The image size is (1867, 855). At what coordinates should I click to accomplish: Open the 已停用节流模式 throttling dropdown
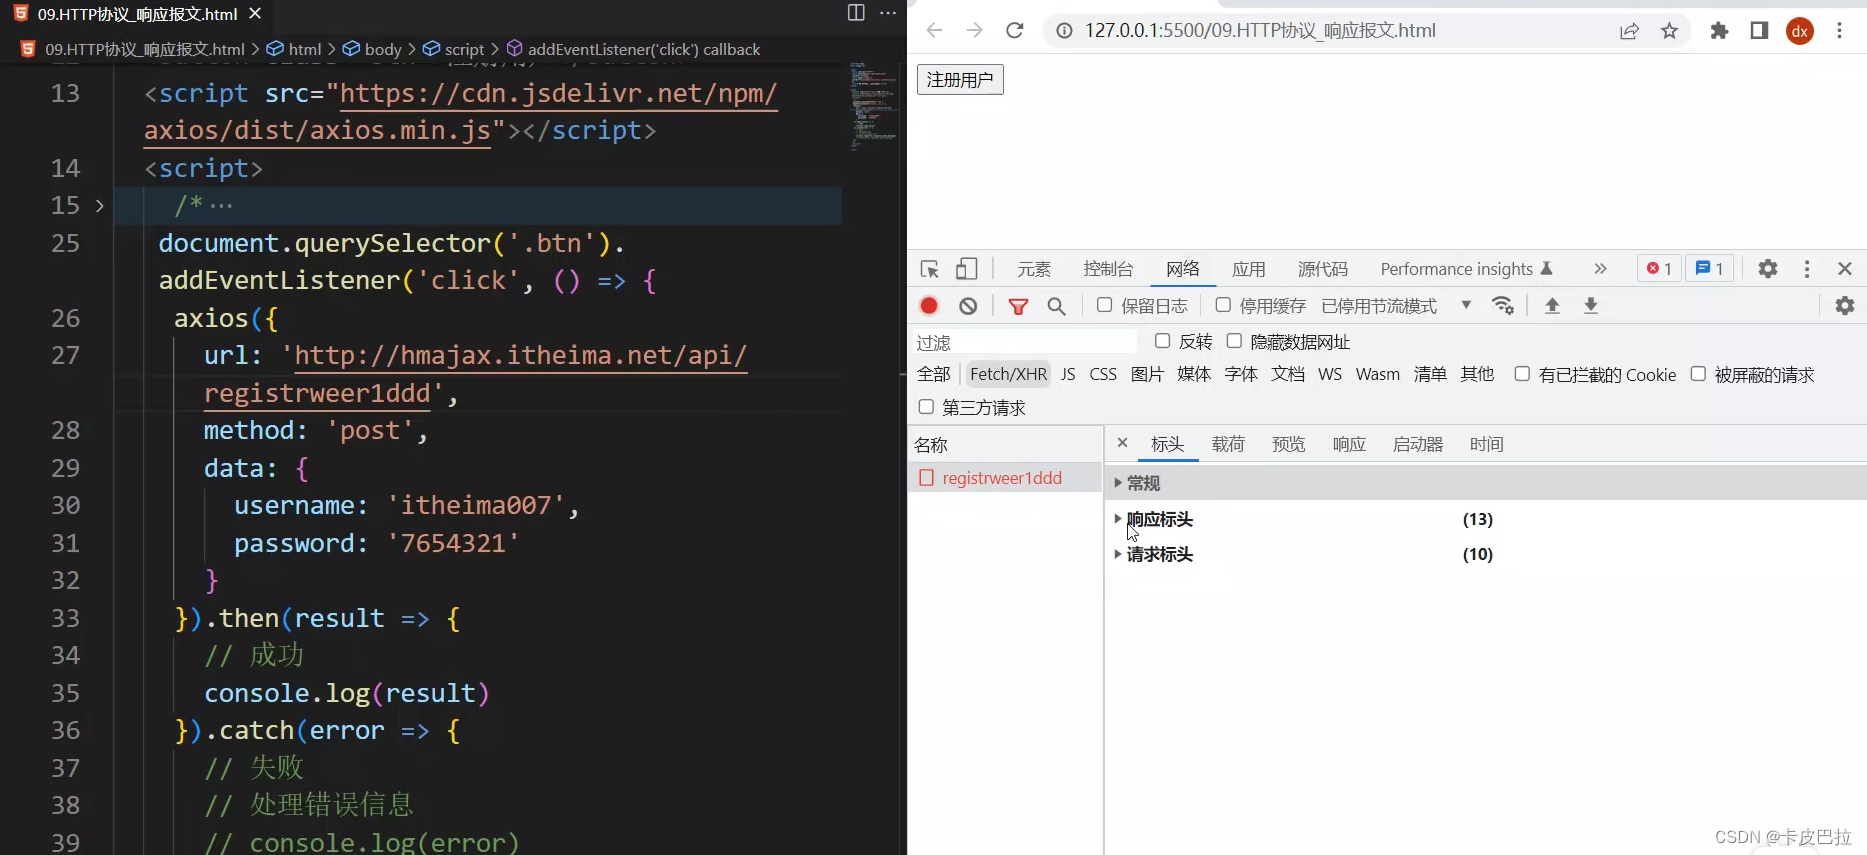(x=1396, y=306)
